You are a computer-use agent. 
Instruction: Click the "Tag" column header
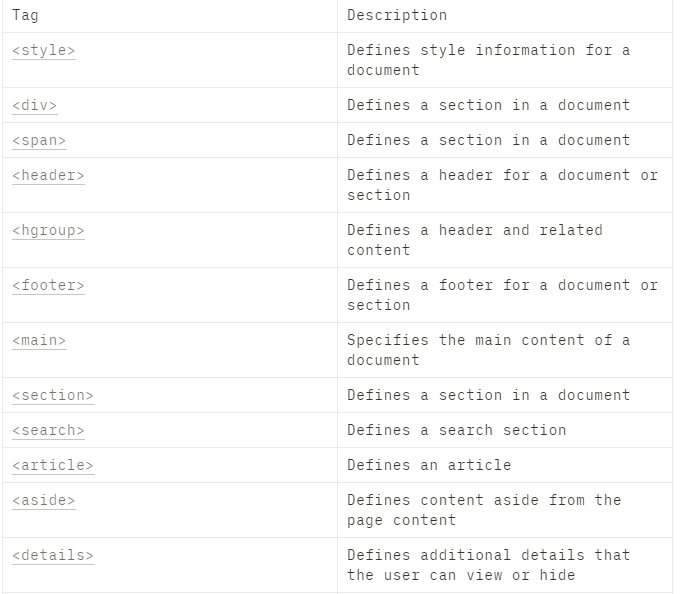click(25, 16)
